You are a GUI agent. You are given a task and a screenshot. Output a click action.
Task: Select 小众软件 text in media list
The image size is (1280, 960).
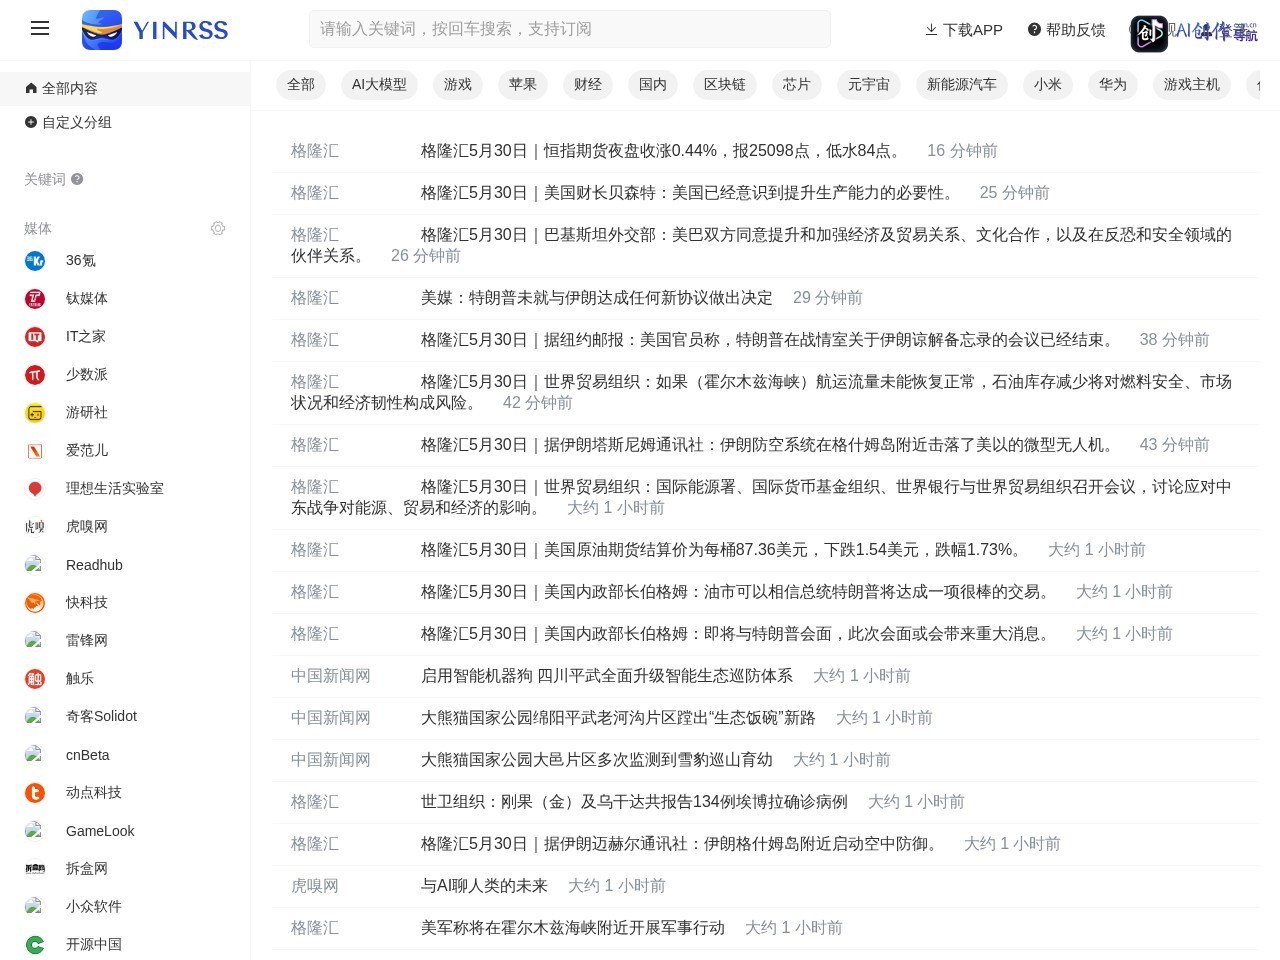(x=94, y=906)
